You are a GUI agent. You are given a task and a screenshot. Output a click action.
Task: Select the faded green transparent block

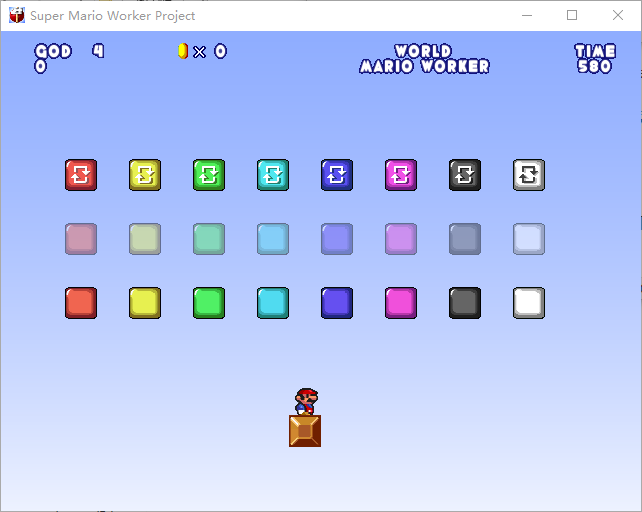[x=209, y=239]
